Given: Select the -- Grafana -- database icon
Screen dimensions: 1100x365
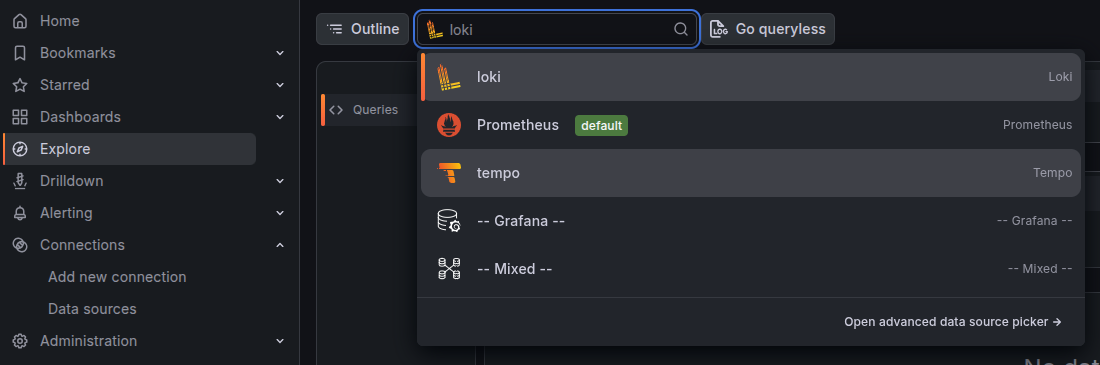Looking at the screenshot, I should click(x=449, y=221).
